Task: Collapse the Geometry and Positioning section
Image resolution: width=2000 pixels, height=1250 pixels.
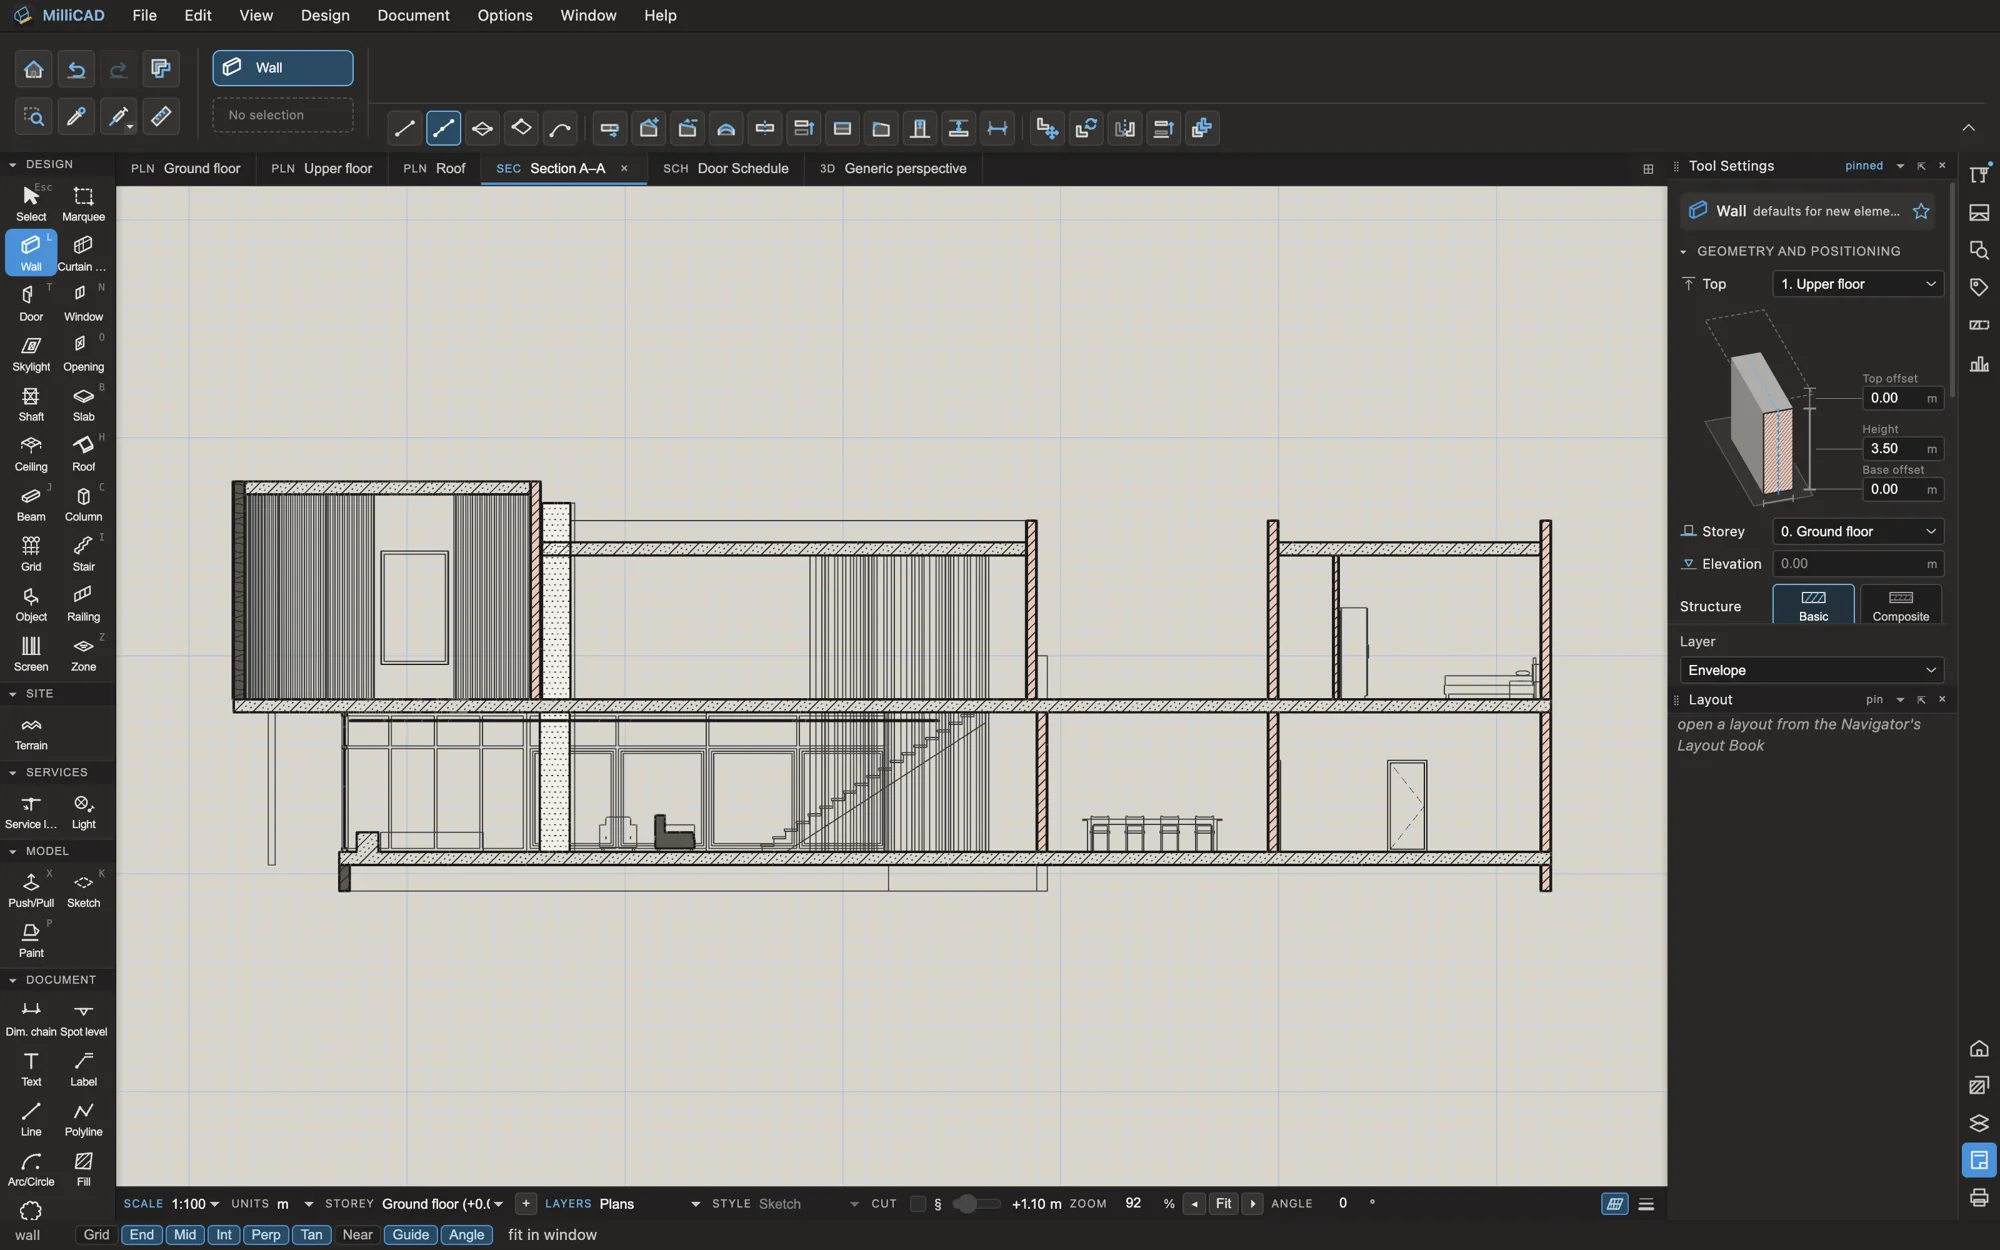Action: coord(1684,252)
